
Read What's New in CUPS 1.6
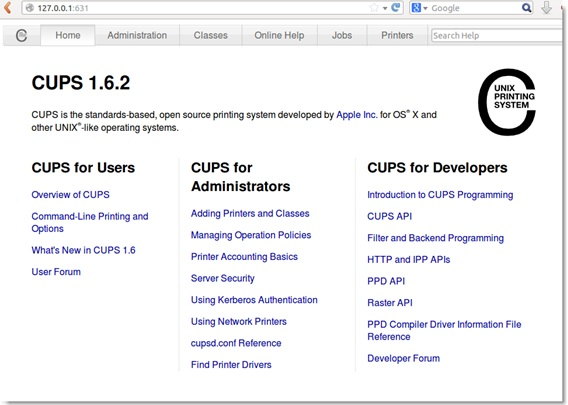(83, 250)
